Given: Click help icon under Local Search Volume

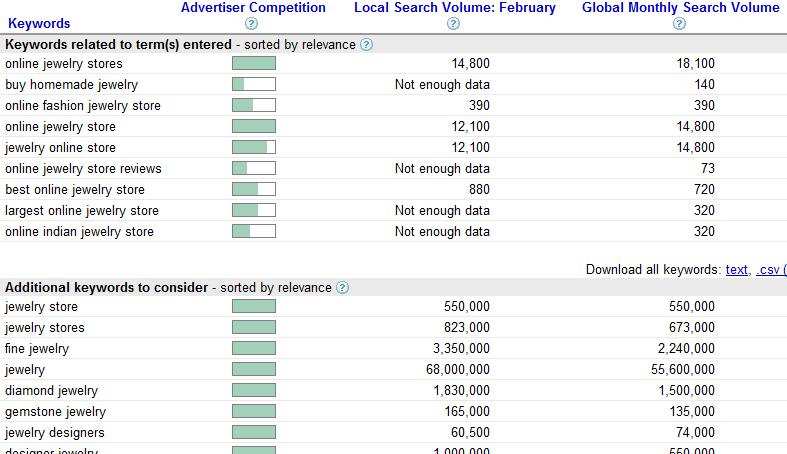Looking at the screenshot, I should pos(454,24).
